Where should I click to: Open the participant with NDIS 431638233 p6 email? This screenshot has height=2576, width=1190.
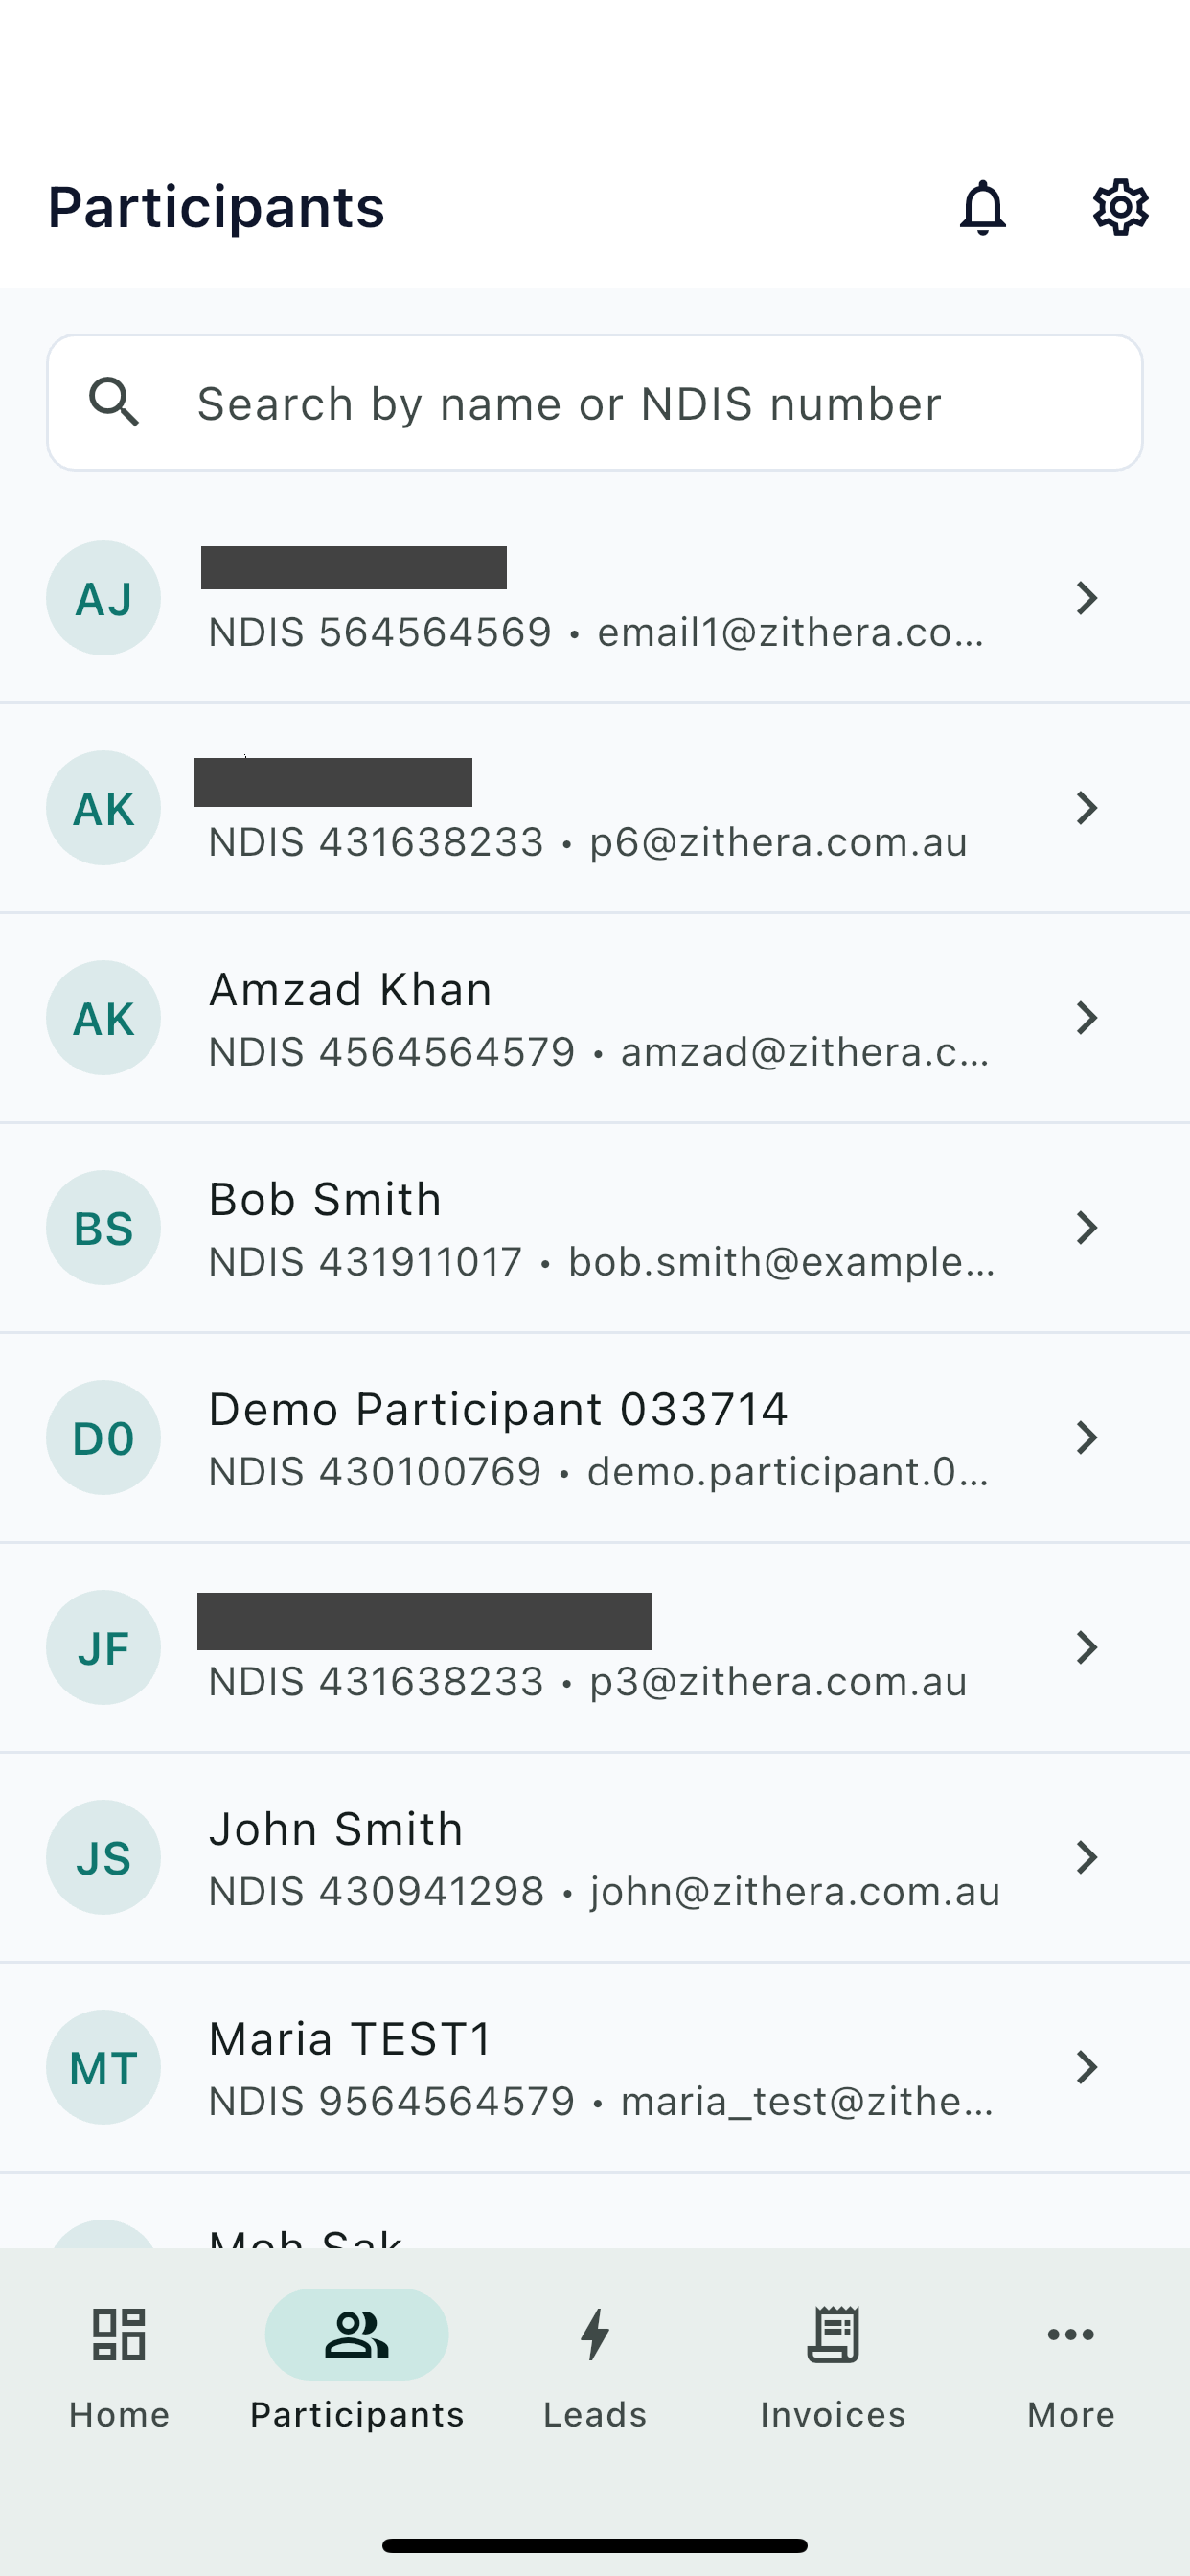595,808
